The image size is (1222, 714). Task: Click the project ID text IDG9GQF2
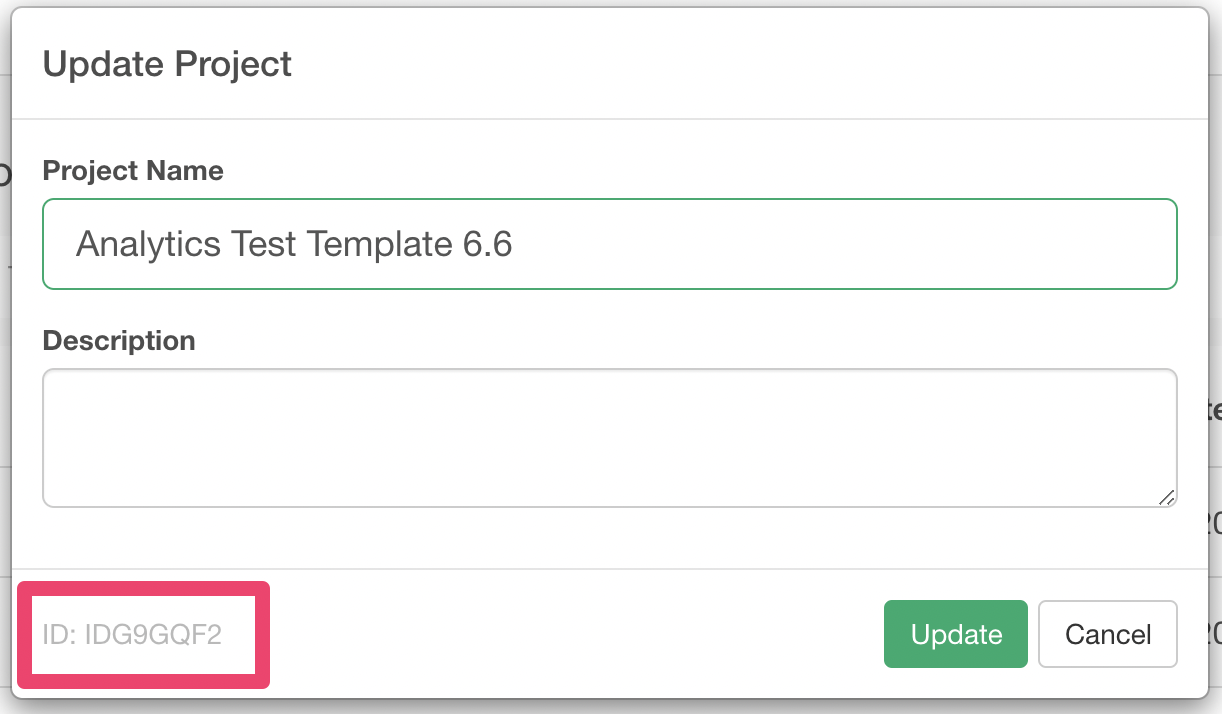[153, 635]
